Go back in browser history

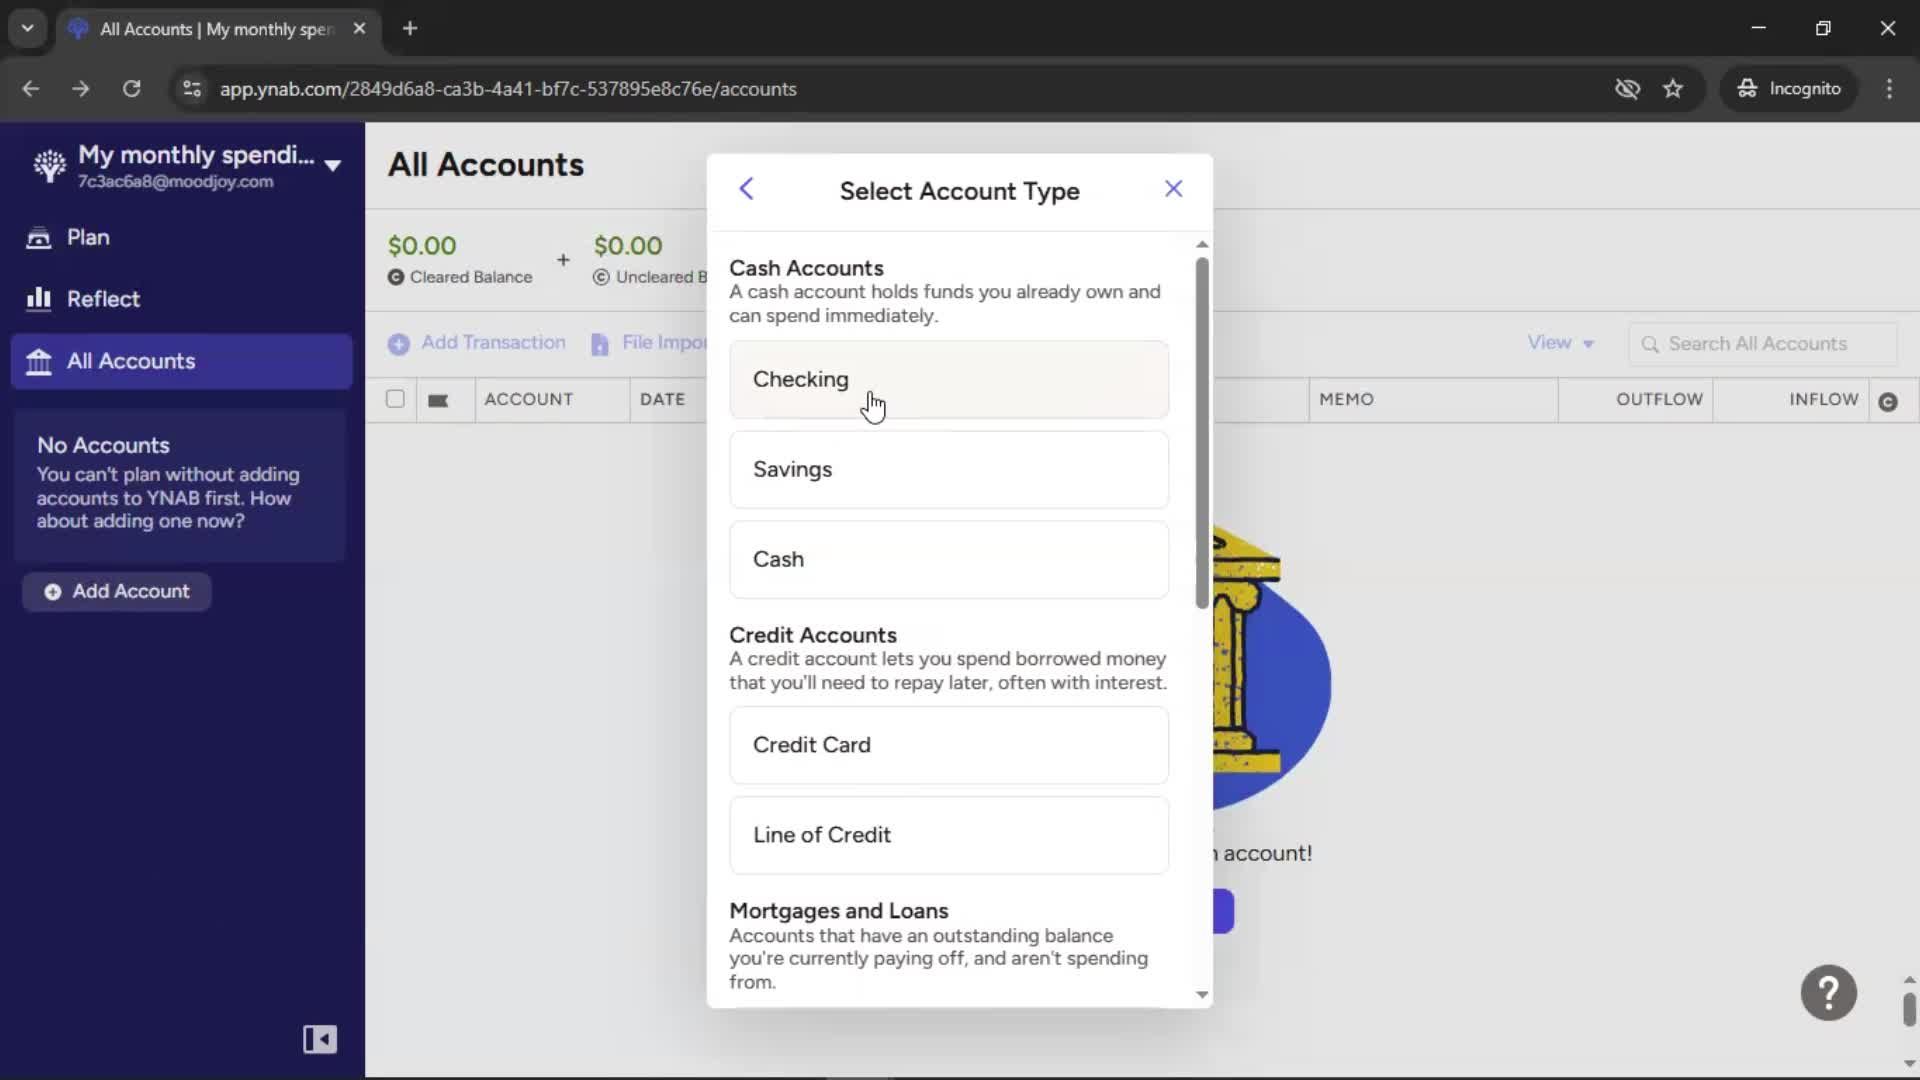(31, 89)
